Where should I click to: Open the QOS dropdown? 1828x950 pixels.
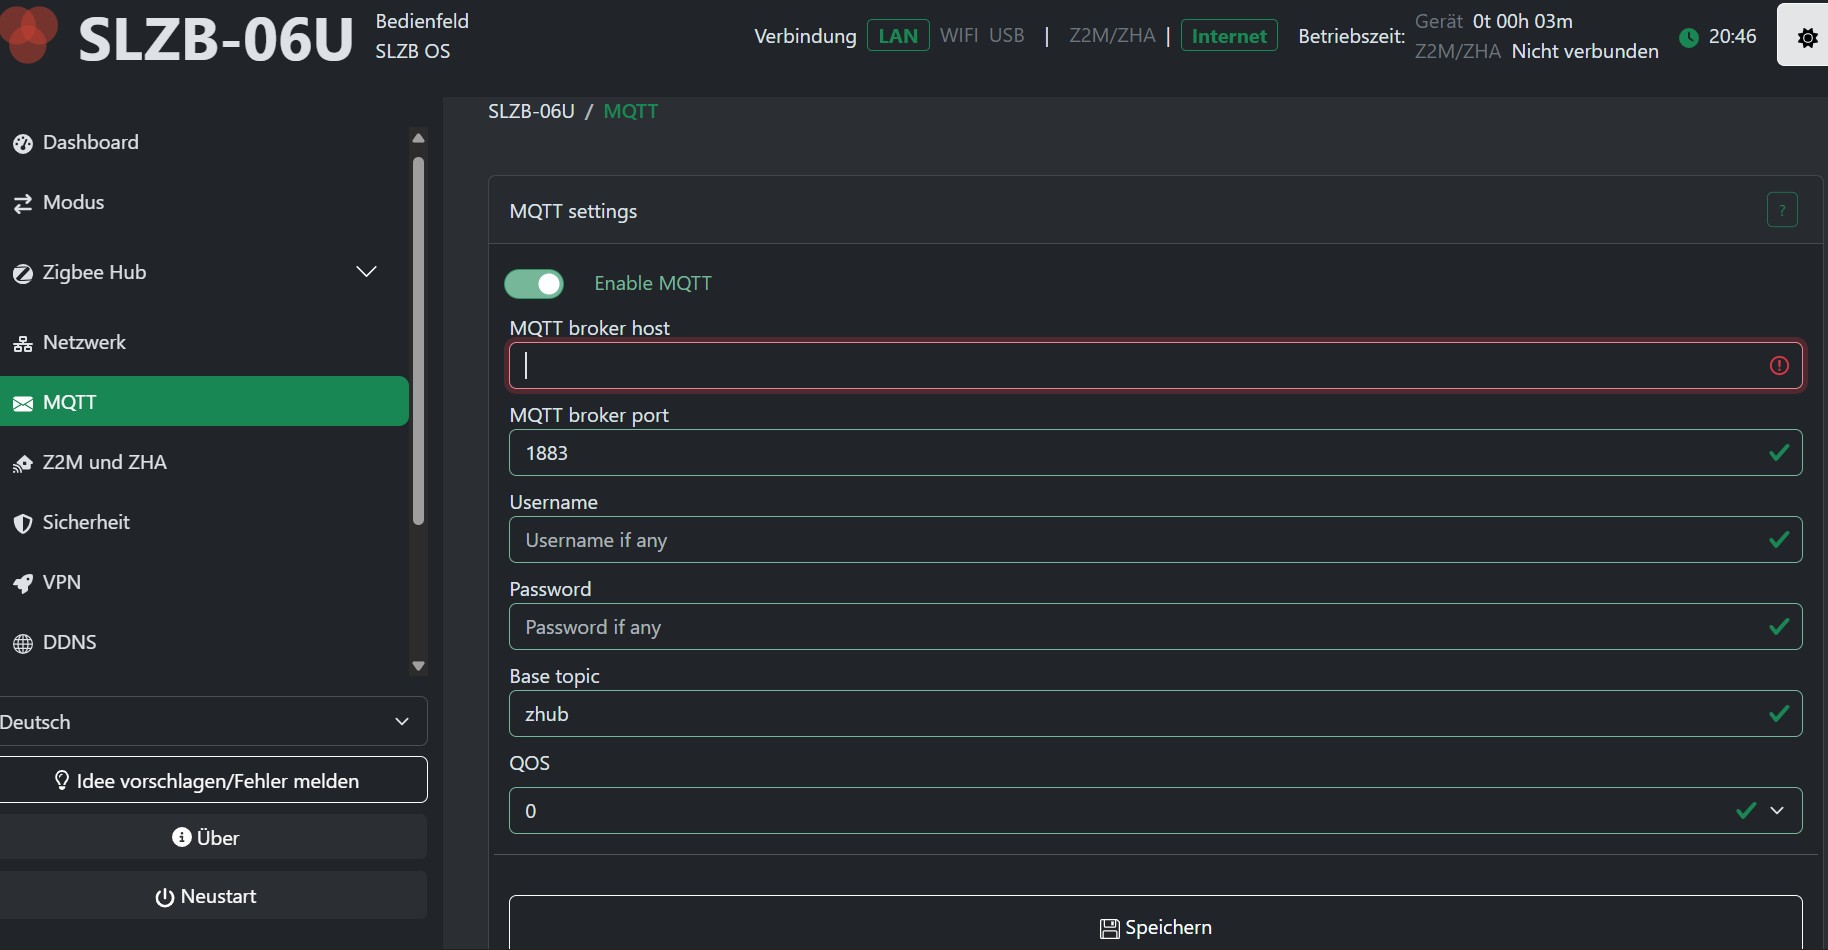tap(1155, 811)
